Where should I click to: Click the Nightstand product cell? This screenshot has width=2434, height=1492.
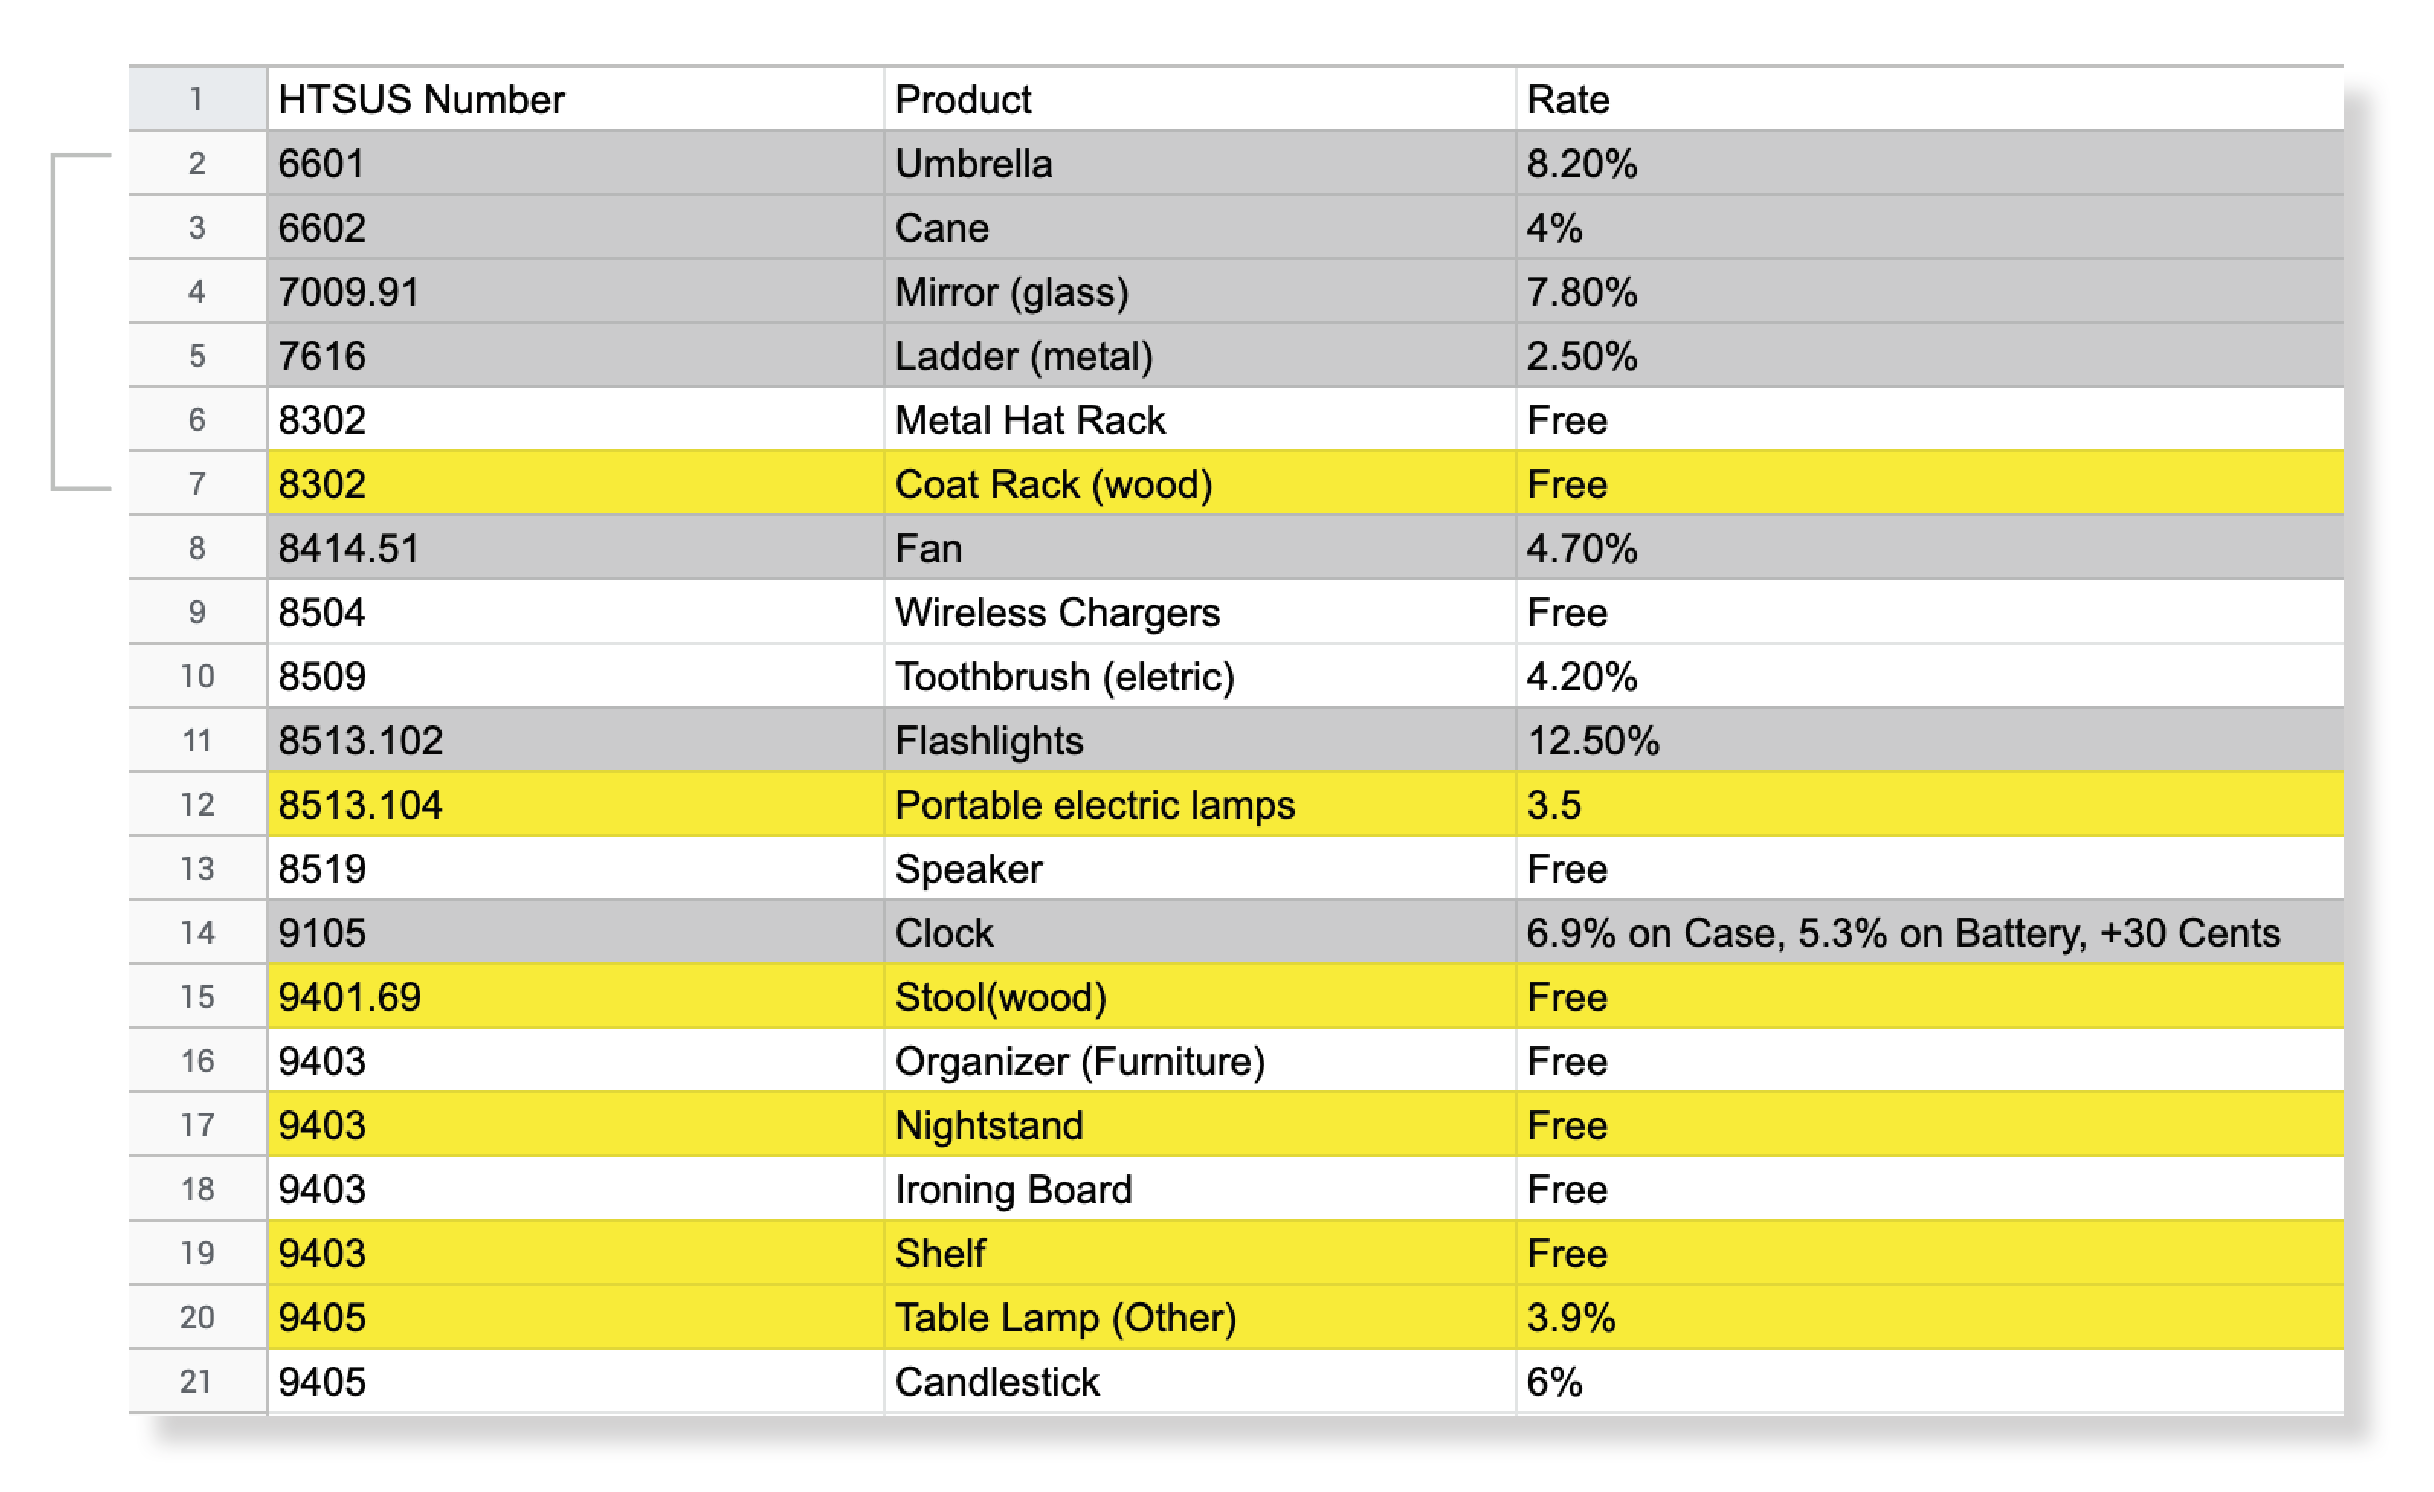(x=1199, y=1125)
